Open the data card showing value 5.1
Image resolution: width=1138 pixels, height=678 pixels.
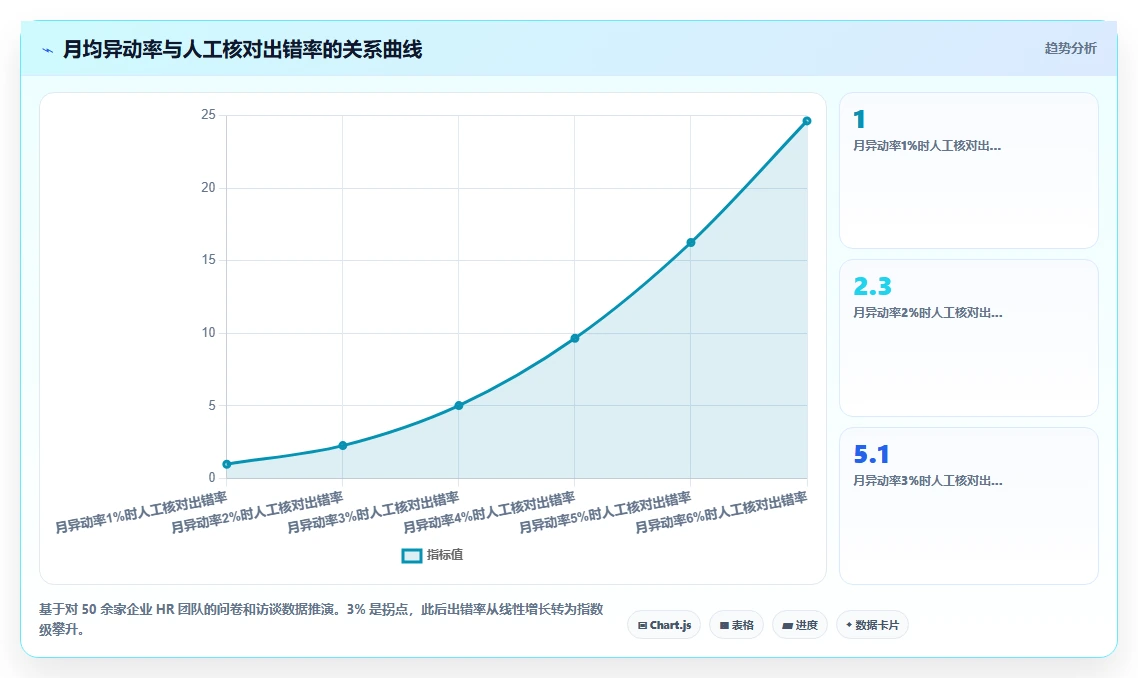[969, 506]
